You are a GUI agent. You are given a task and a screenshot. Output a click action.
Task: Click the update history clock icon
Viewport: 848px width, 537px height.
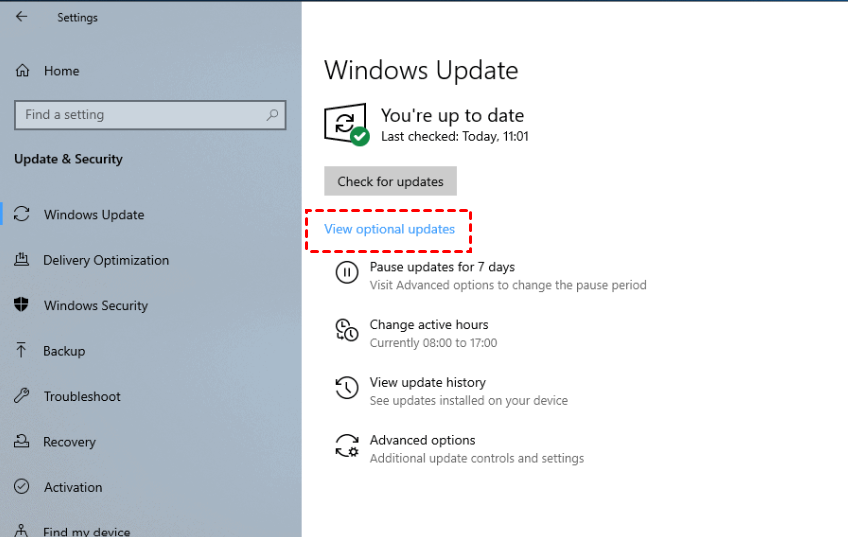tap(347, 388)
